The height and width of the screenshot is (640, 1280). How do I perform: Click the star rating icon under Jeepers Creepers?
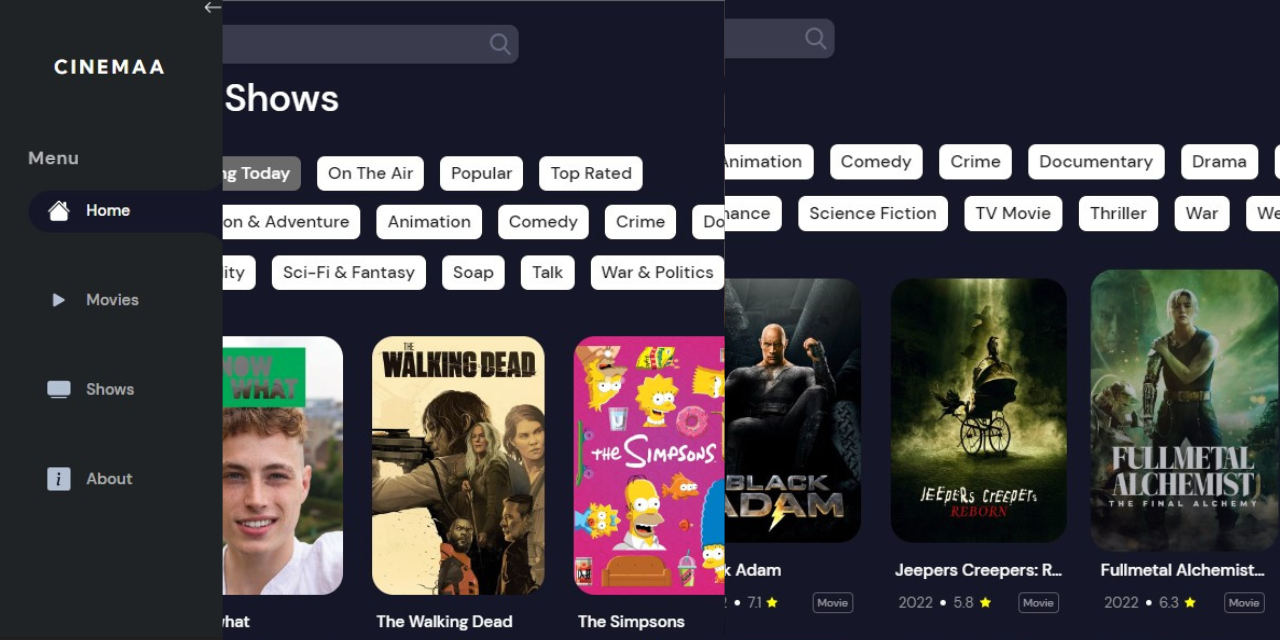point(985,603)
